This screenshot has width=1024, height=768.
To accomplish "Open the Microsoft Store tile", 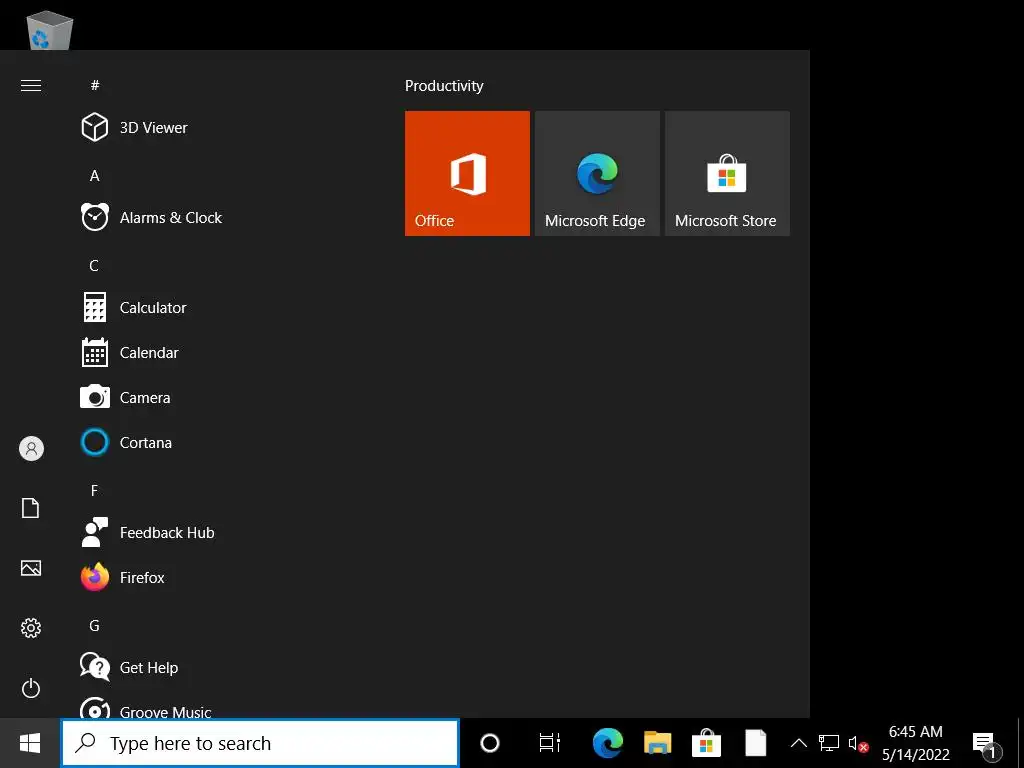I will point(727,173).
